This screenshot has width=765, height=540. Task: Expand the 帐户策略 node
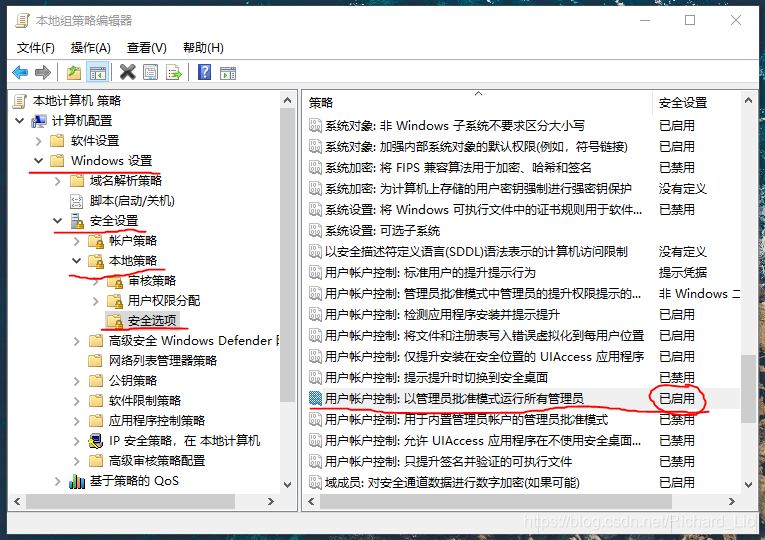pos(77,241)
